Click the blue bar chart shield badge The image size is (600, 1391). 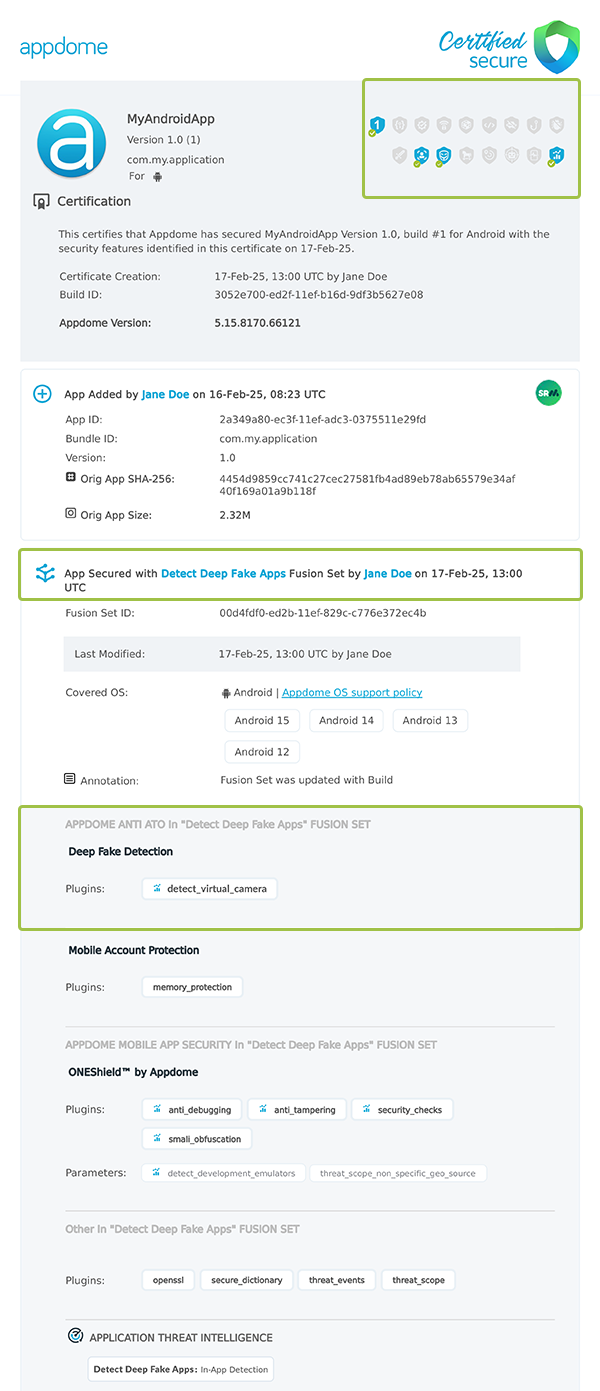557,155
